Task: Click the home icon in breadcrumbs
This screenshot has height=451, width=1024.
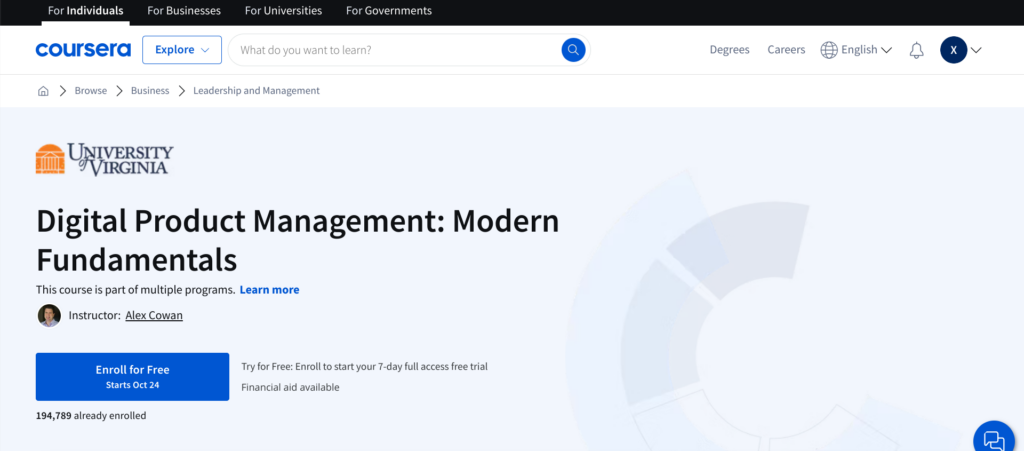Action: [x=43, y=91]
